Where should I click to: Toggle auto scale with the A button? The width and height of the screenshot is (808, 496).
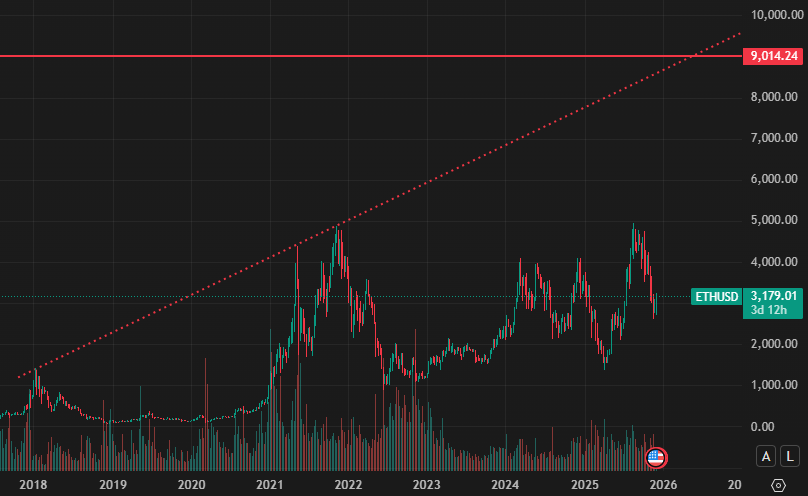pos(765,456)
